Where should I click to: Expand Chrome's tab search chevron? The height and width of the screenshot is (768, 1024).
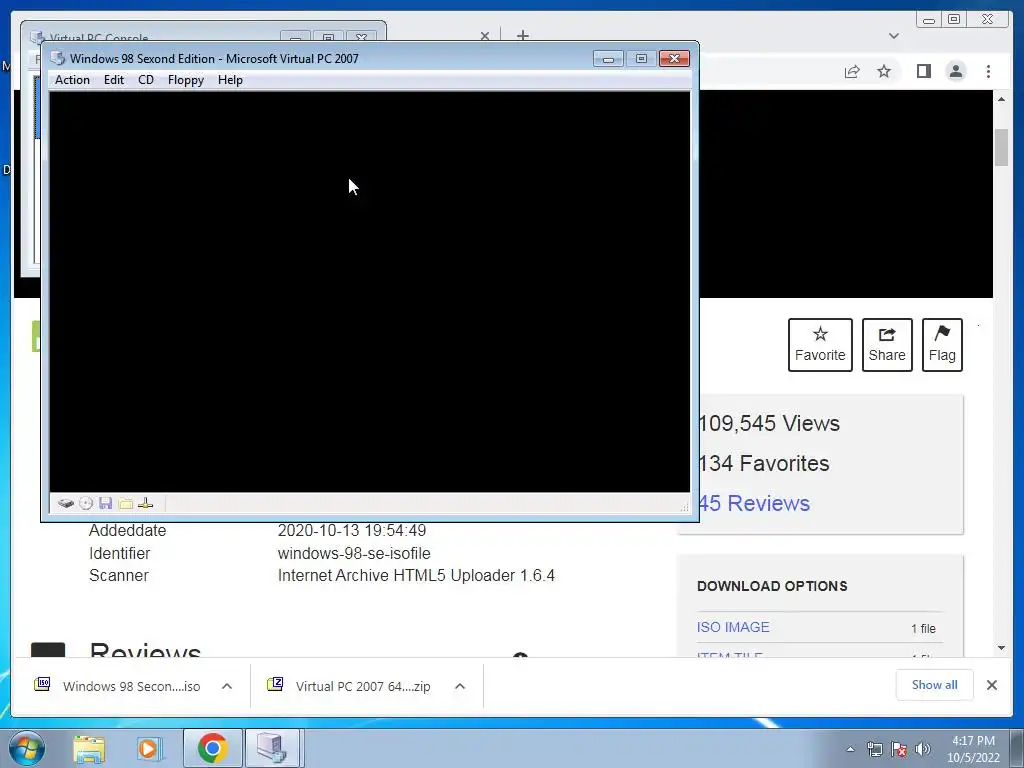[x=894, y=36]
